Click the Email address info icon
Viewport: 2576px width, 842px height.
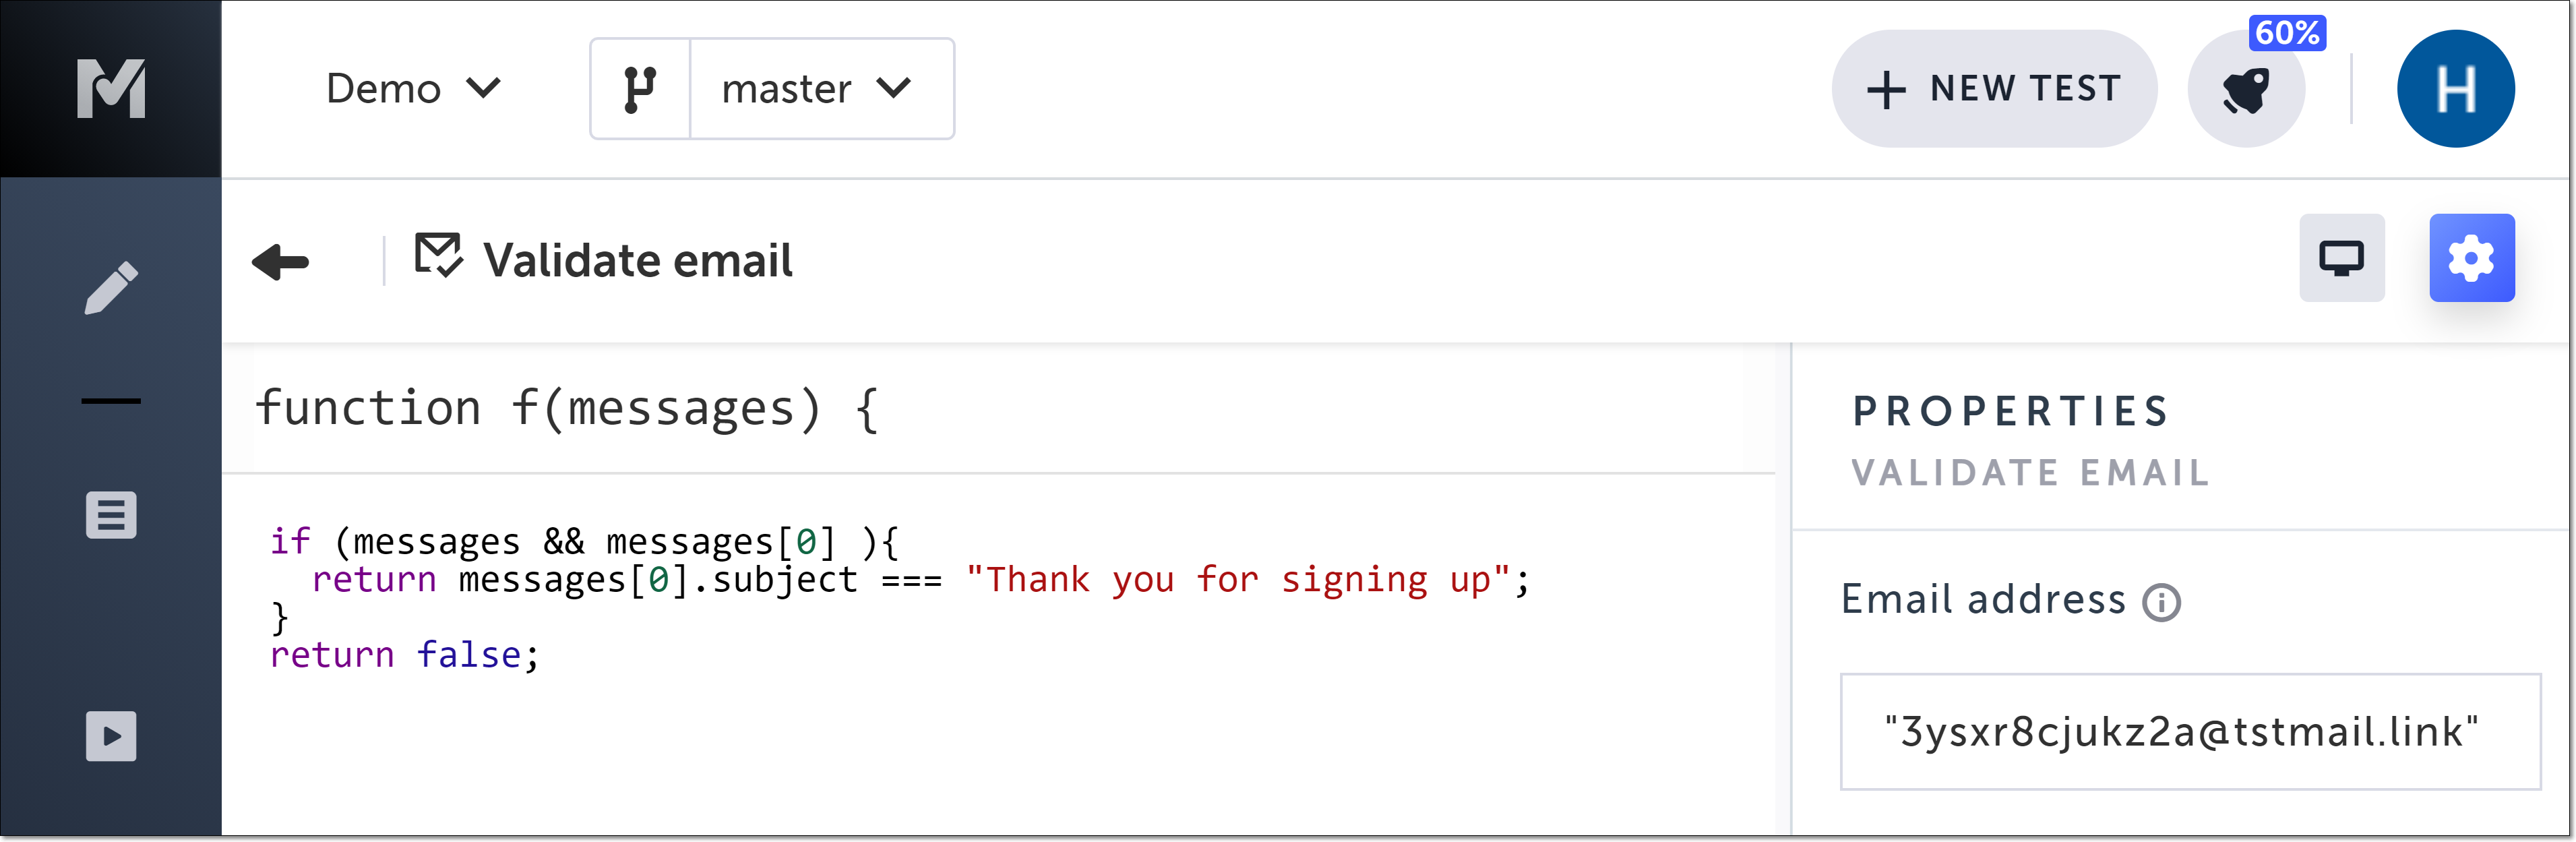click(2161, 602)
